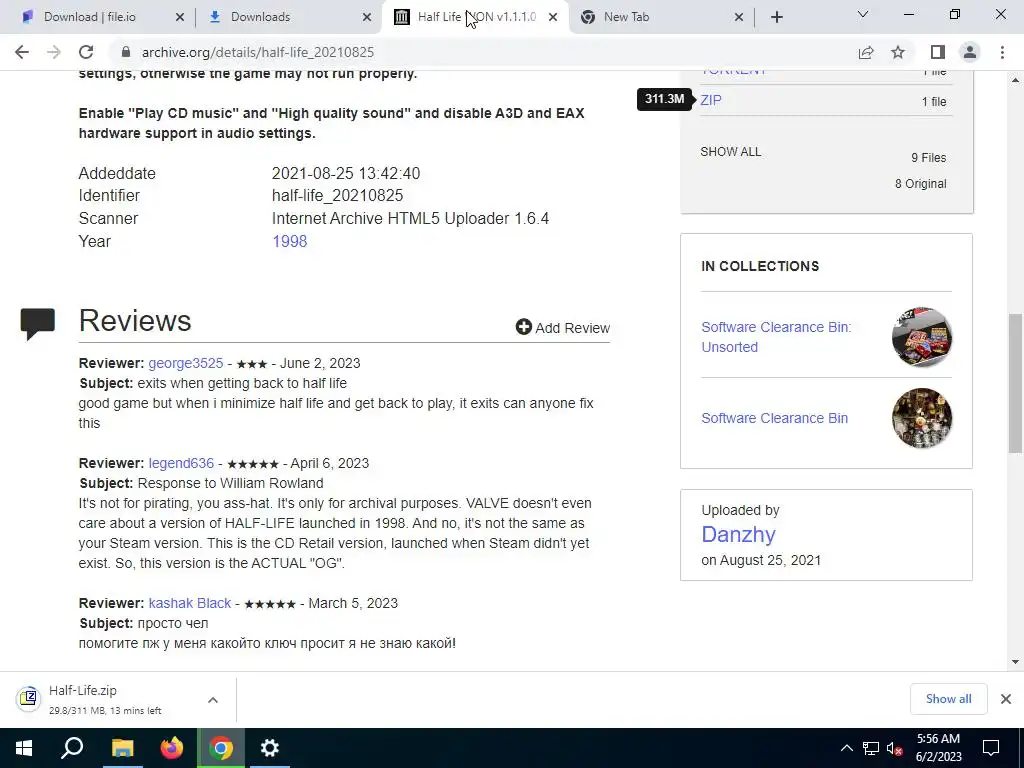This screenshot has height=768, width=1024.
Task: Click the network status tray icon
Action: coord(871,748)
